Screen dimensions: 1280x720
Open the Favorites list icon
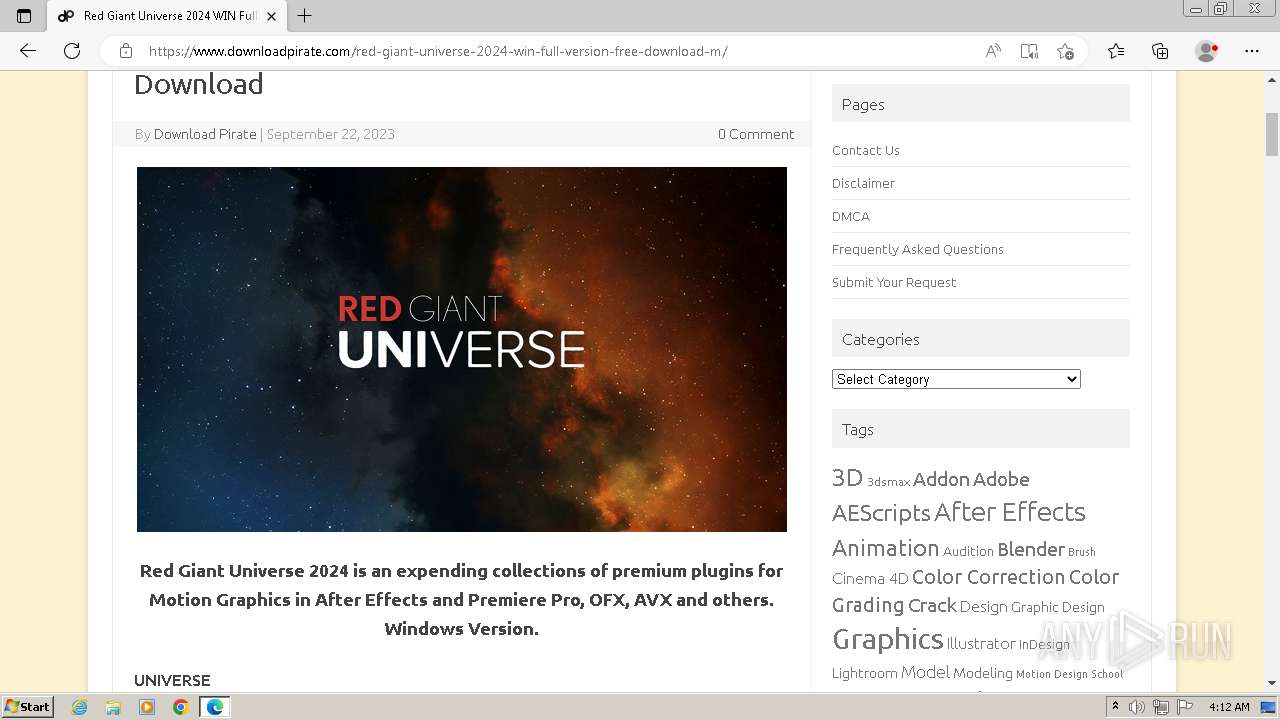[1116, 51]
